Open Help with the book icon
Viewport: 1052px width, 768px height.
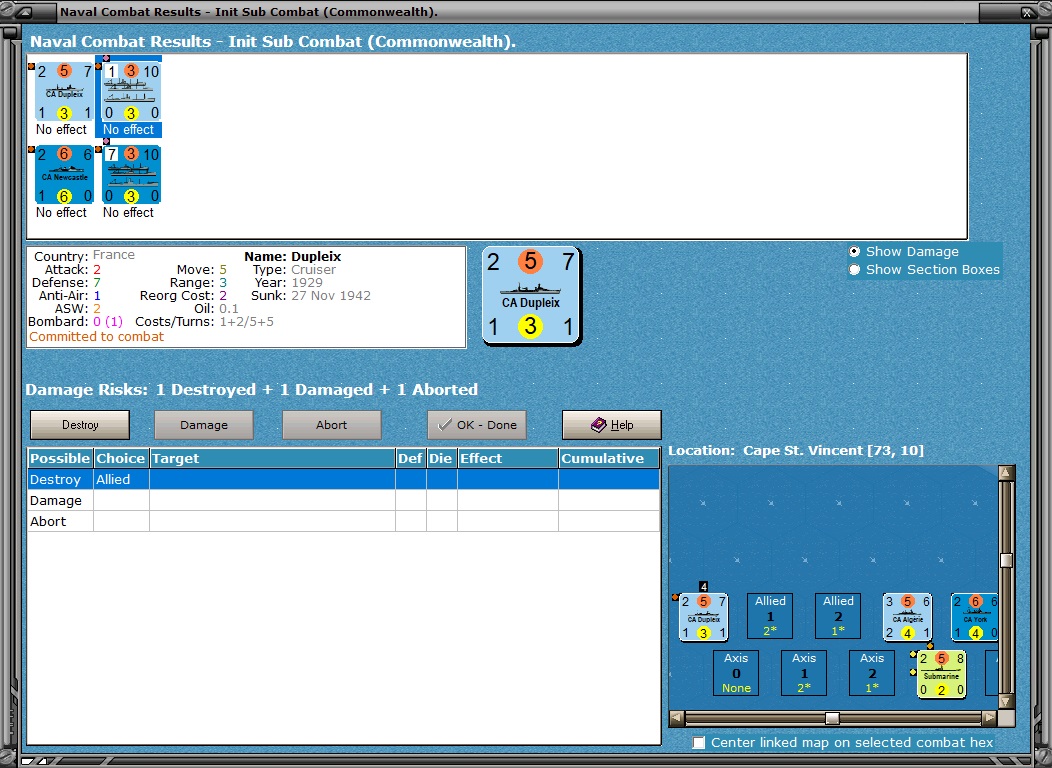612,425
